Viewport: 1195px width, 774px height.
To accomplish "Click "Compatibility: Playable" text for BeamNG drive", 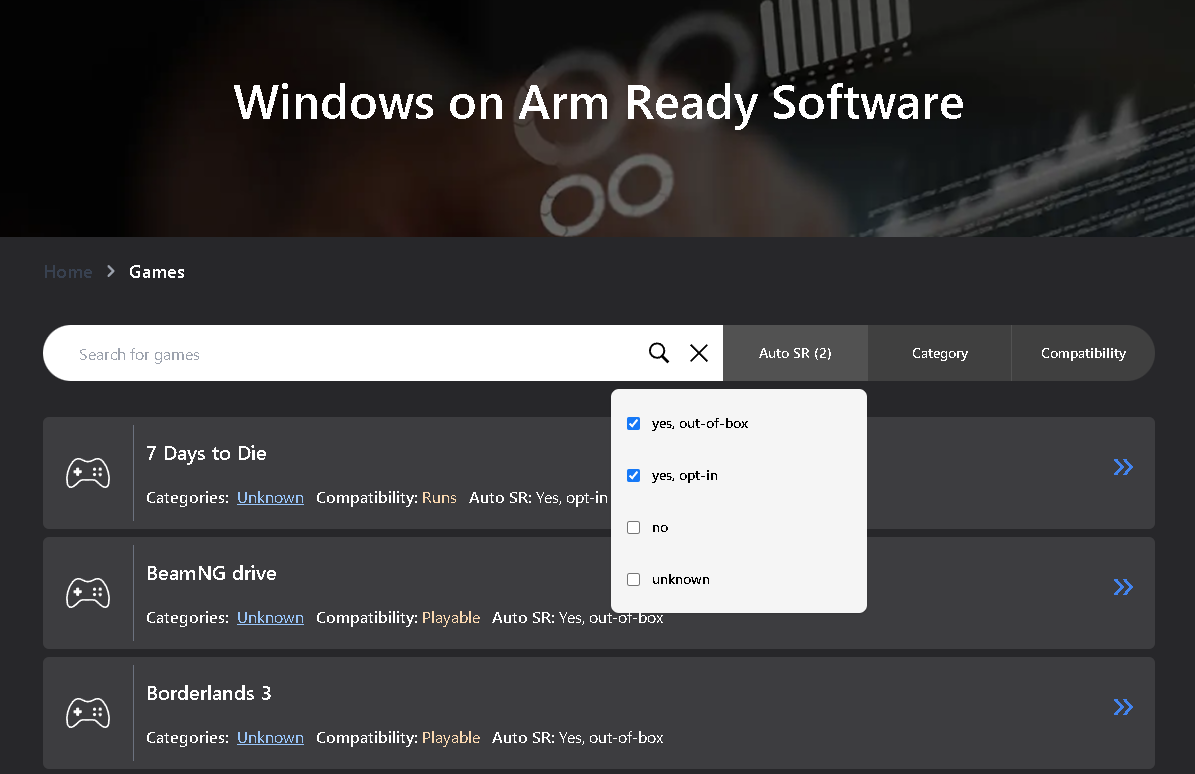I will 398,618.
